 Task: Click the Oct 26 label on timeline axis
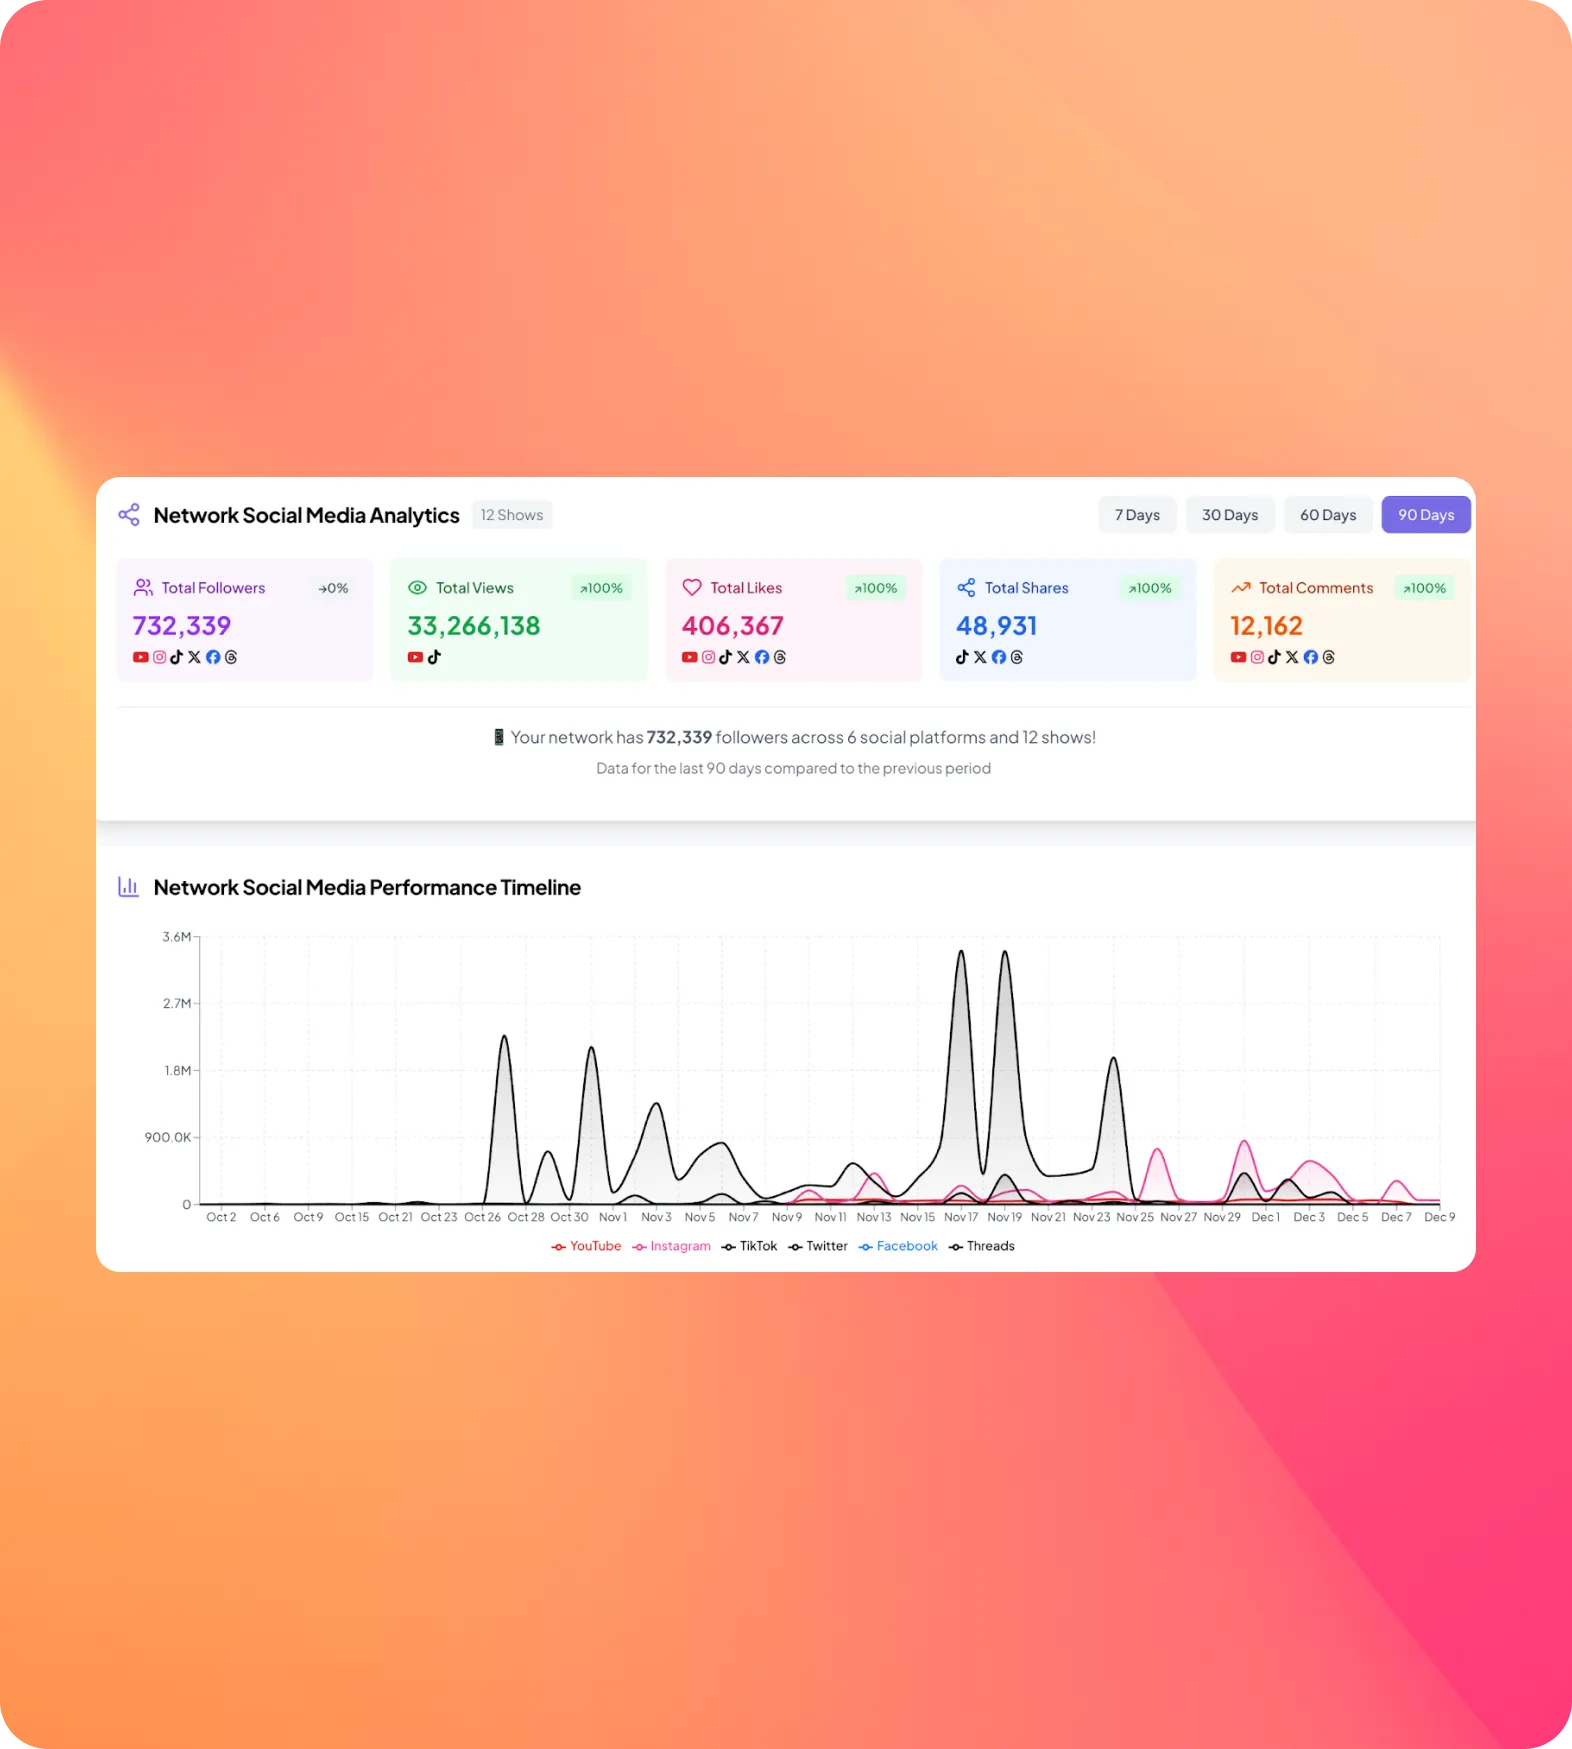tap(482, 1217)
